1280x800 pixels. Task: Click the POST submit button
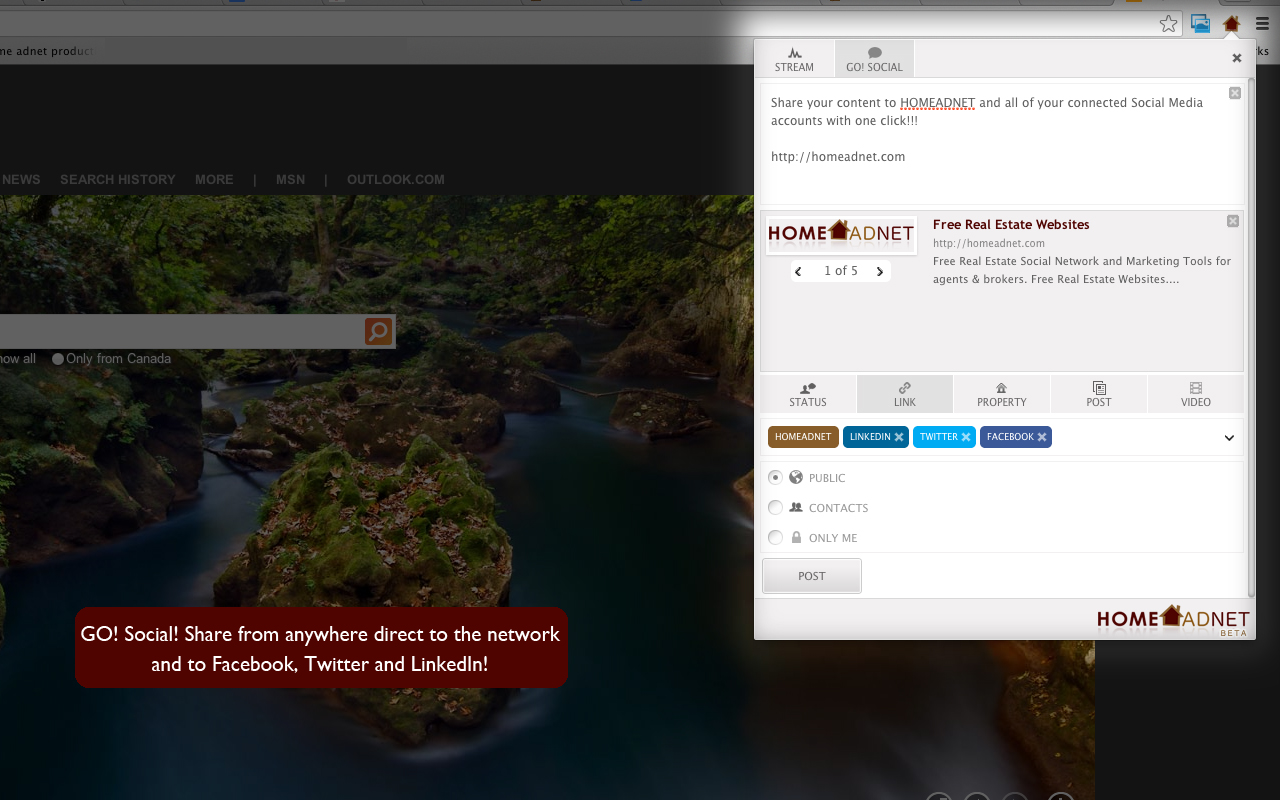pyautogui.click(x=812, y=576)
